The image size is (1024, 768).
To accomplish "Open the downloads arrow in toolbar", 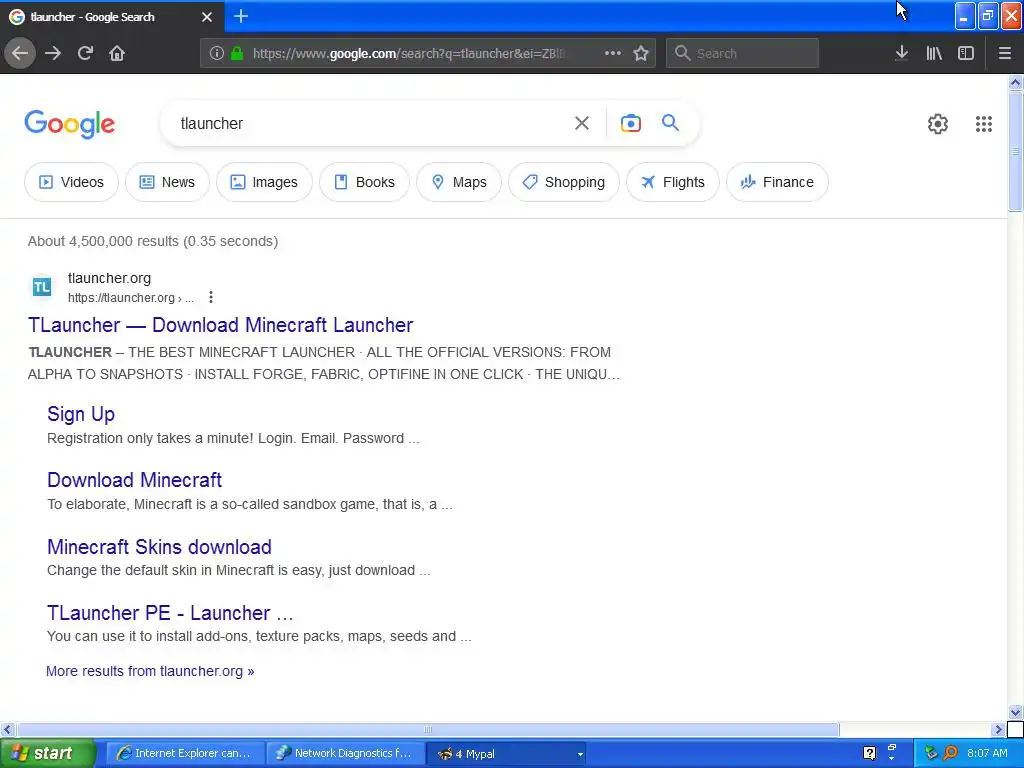I will click(901, 53).
